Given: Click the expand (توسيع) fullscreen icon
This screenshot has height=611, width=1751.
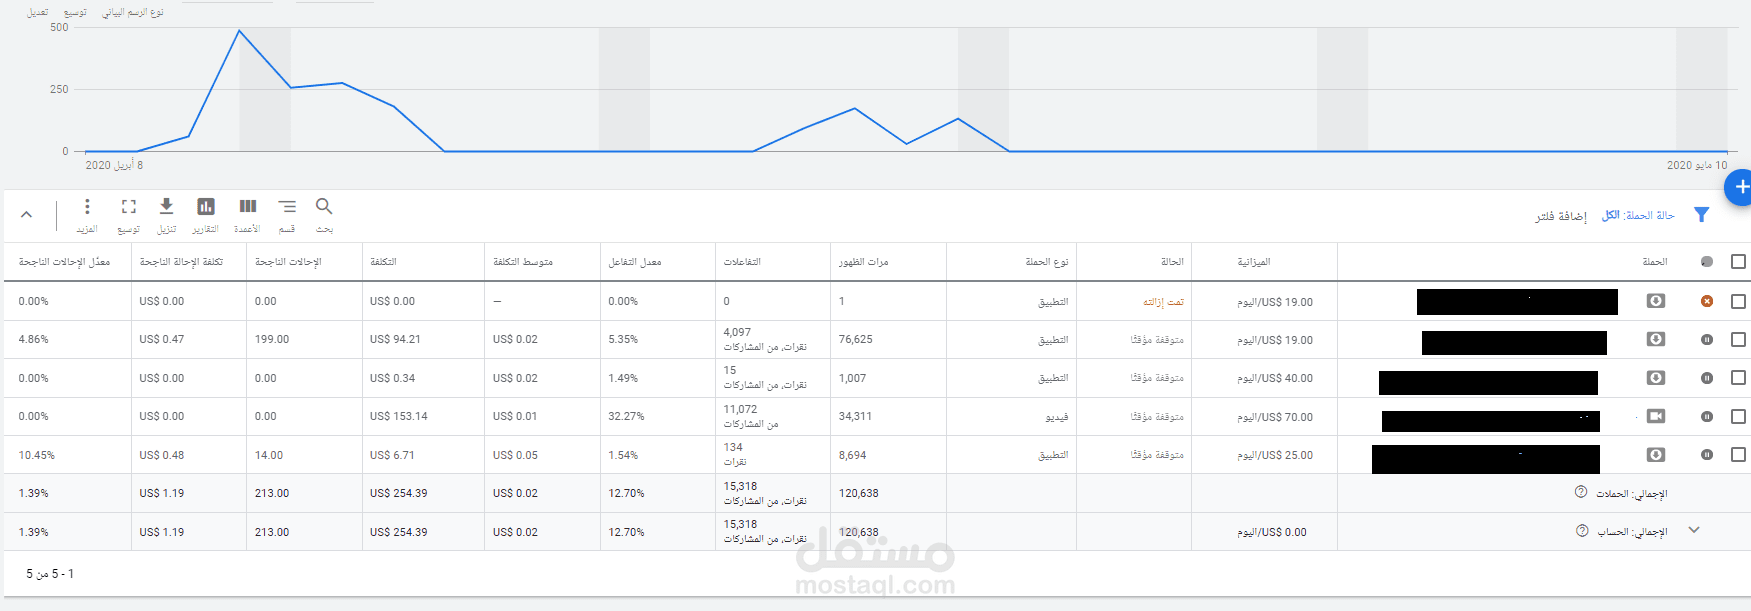Looking at the screenshot, I should (x=128, y=207).
